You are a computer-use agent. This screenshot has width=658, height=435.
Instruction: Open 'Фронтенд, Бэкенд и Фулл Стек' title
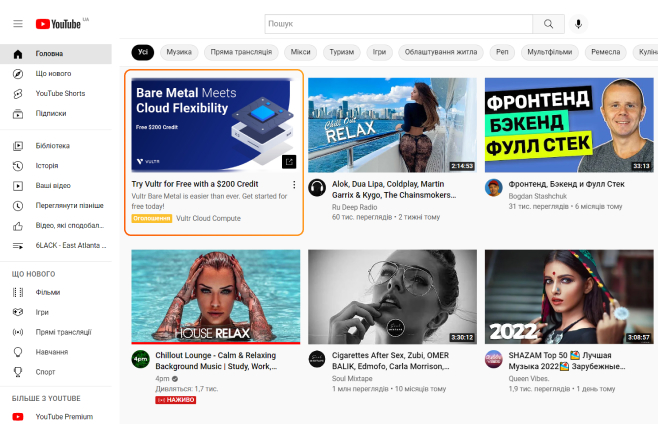tap(567, 184)
